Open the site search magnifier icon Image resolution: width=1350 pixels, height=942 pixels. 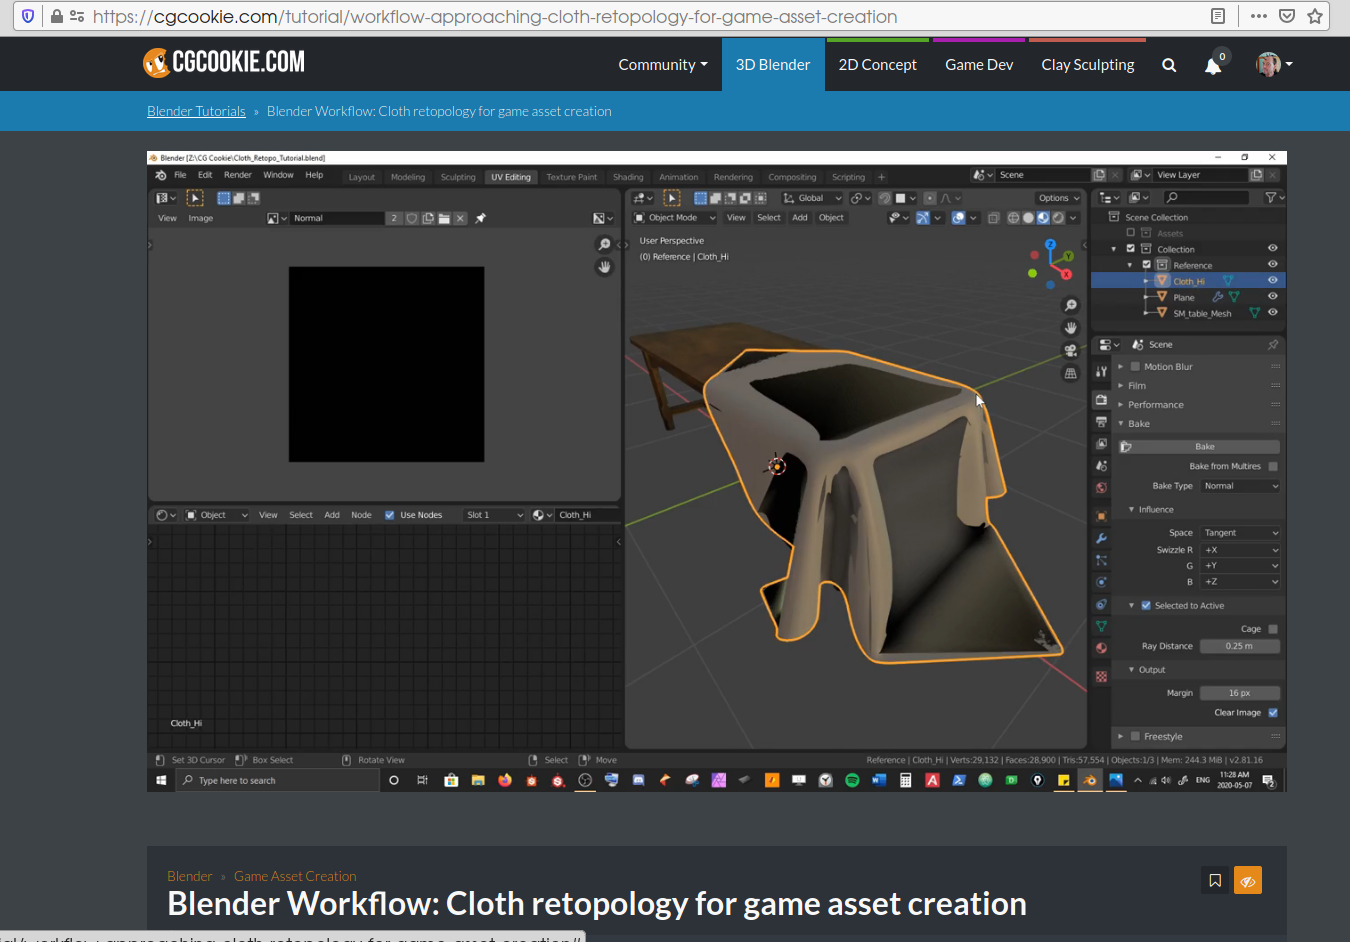tap(1169, 65)
